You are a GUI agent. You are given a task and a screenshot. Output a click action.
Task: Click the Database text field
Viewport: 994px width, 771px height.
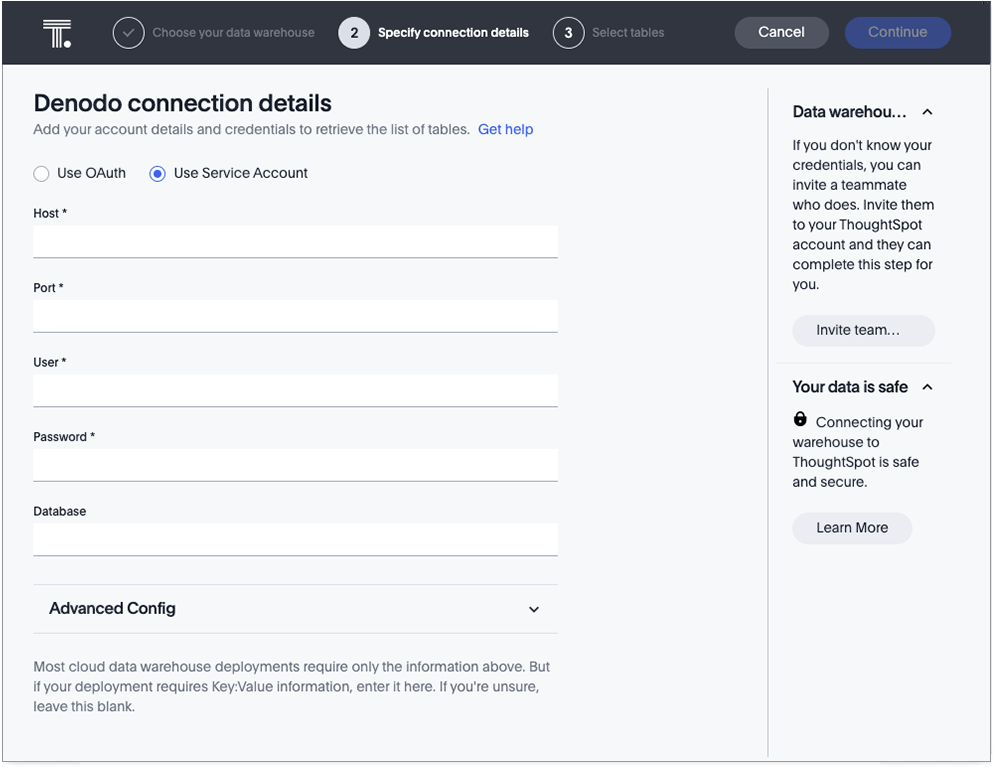pyautogui.click(x=295, y=539)
